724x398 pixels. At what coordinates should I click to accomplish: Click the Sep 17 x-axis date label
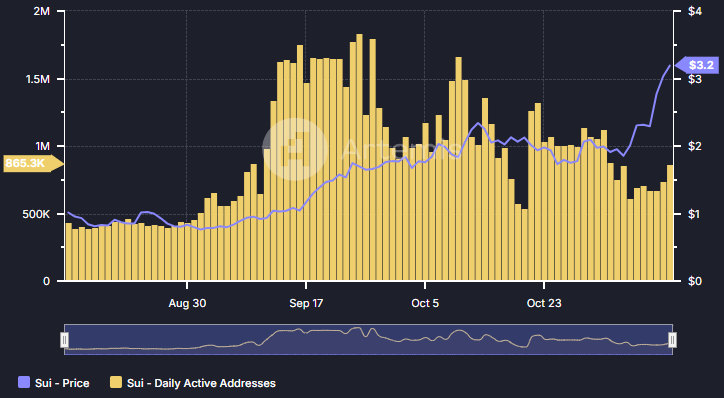[306, 303]
